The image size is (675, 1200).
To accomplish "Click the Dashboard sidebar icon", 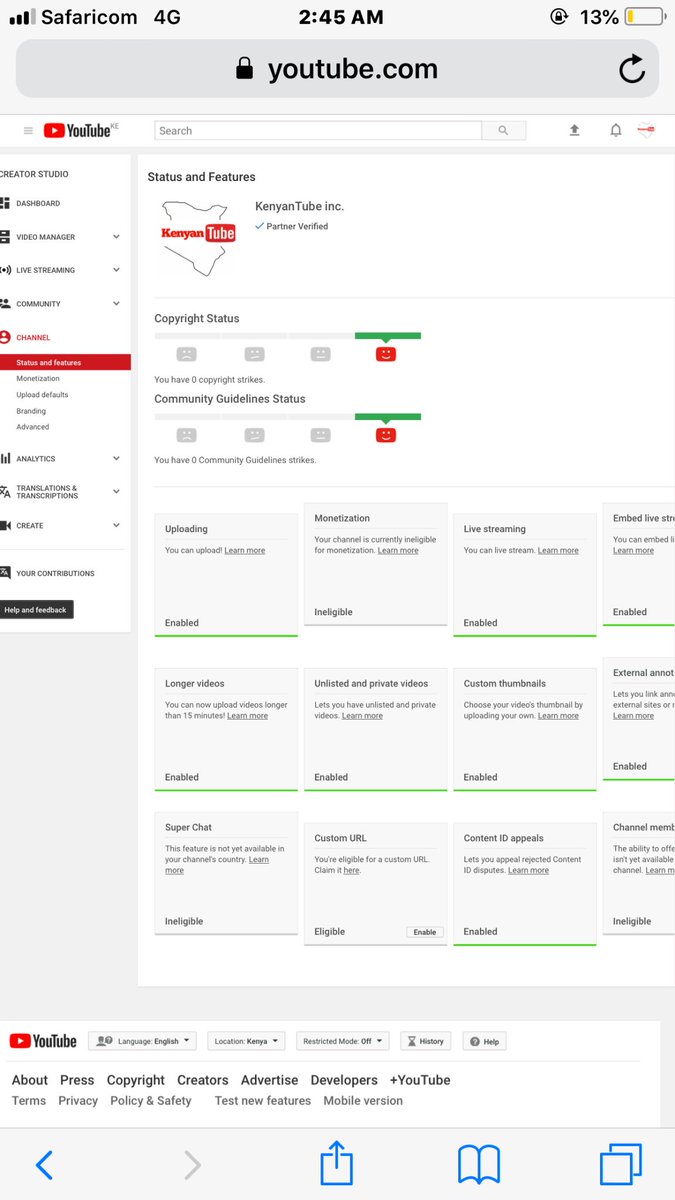I will pyautogui.click(x=5, y=203).
